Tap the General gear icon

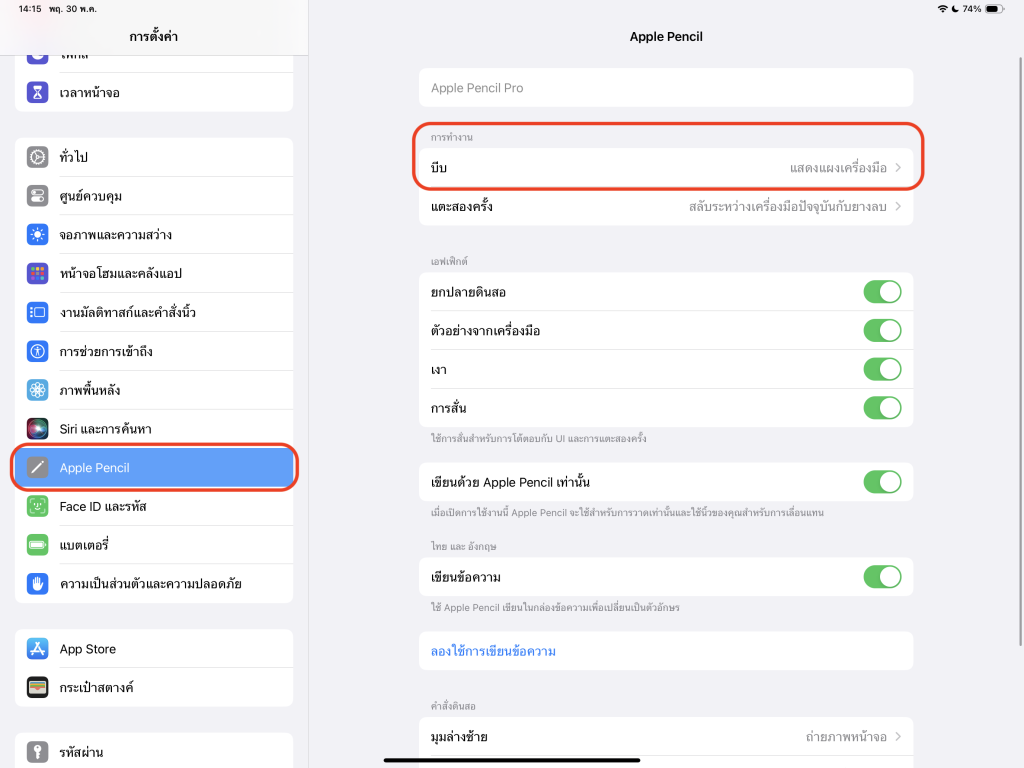(x=38, y=157)
